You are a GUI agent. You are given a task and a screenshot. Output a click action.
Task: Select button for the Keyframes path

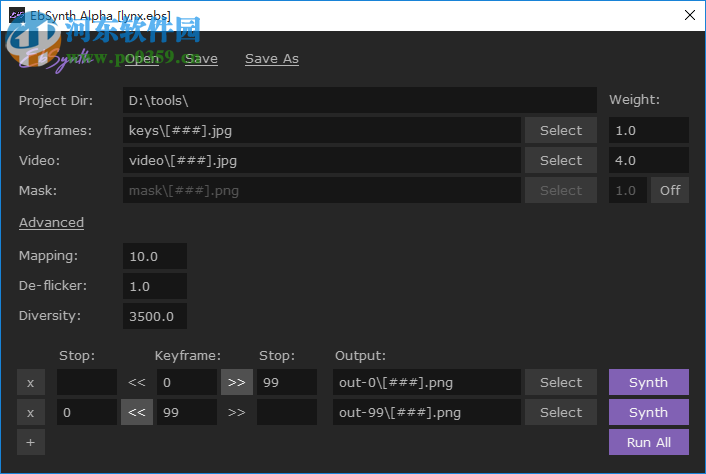click(x=561, y=131)
